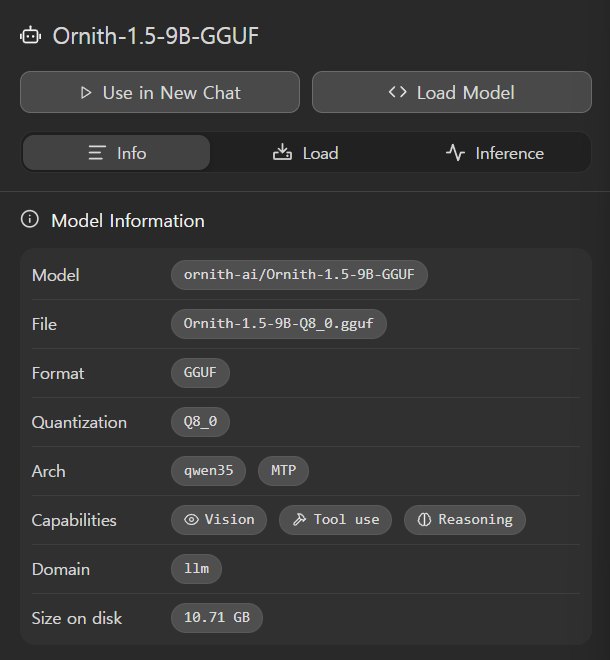Click the Model row label
The image size is (610, 660).
[56, 275]
